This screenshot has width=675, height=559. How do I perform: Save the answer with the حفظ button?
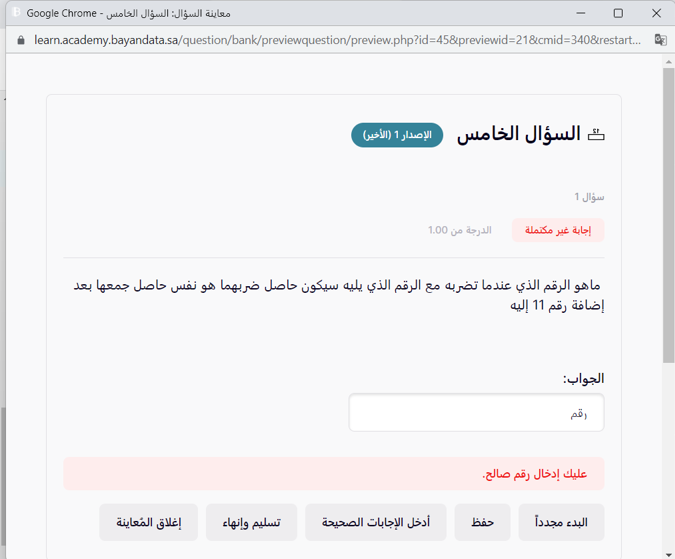pos(482,522)
